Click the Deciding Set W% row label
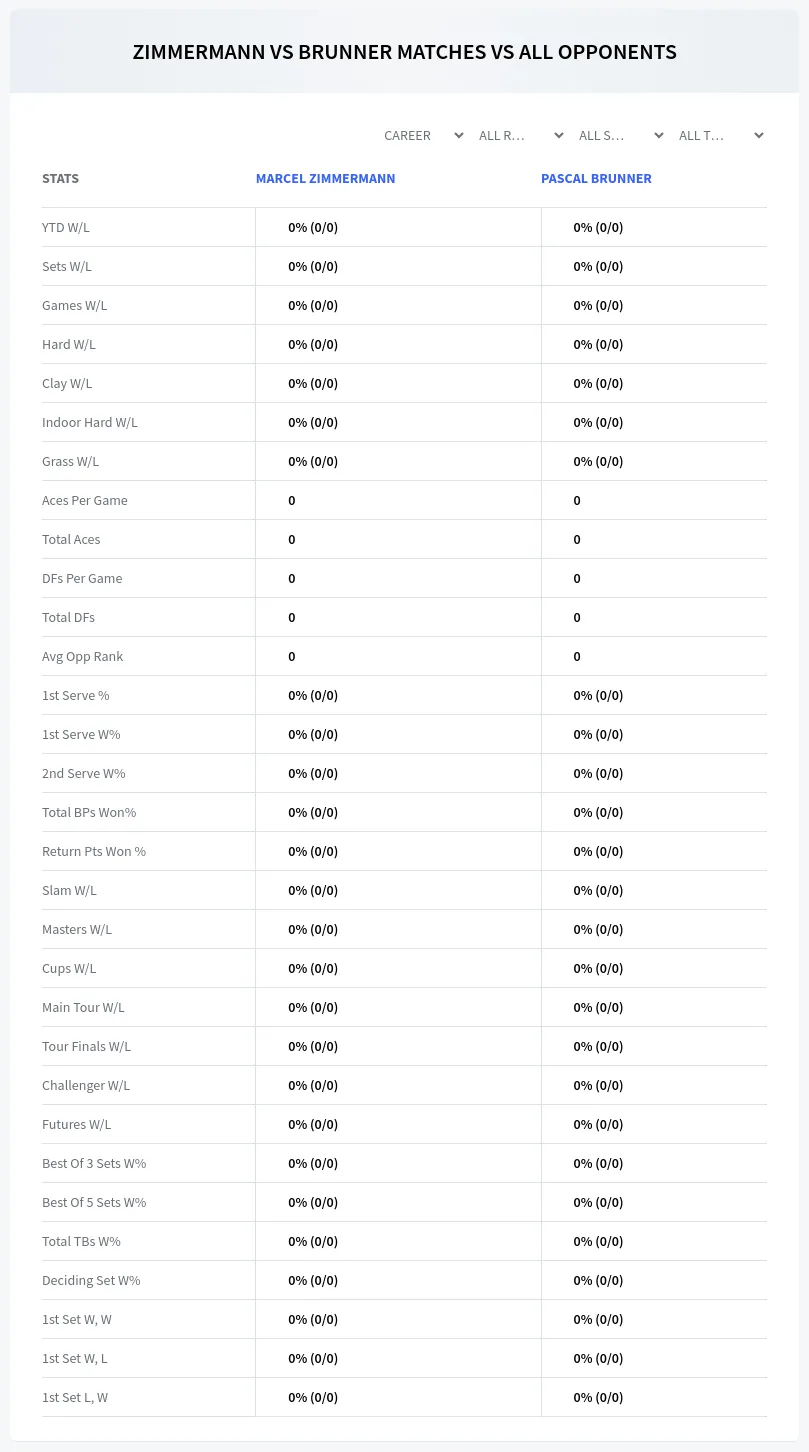809x1452 pixels. pyautogui.click(x=91, y=1280)
